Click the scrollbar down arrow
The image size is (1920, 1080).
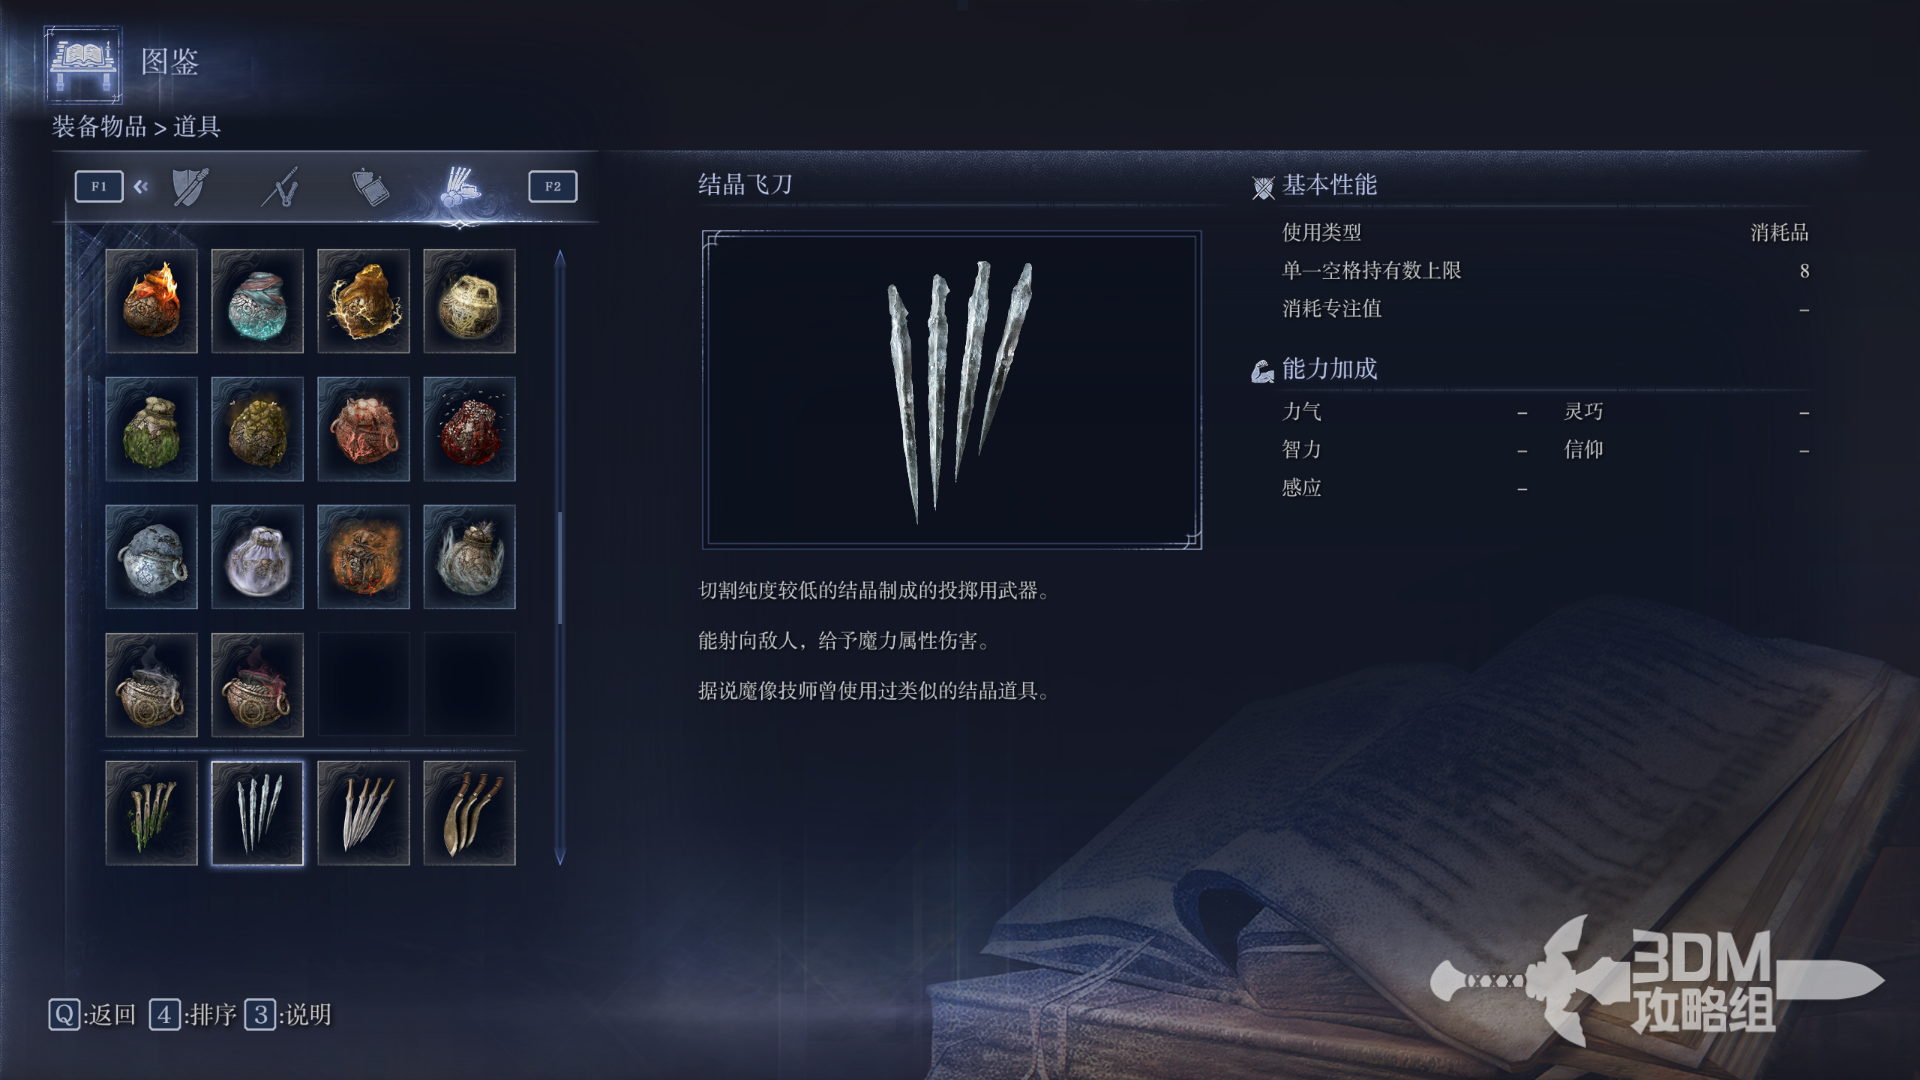[560, 857]
